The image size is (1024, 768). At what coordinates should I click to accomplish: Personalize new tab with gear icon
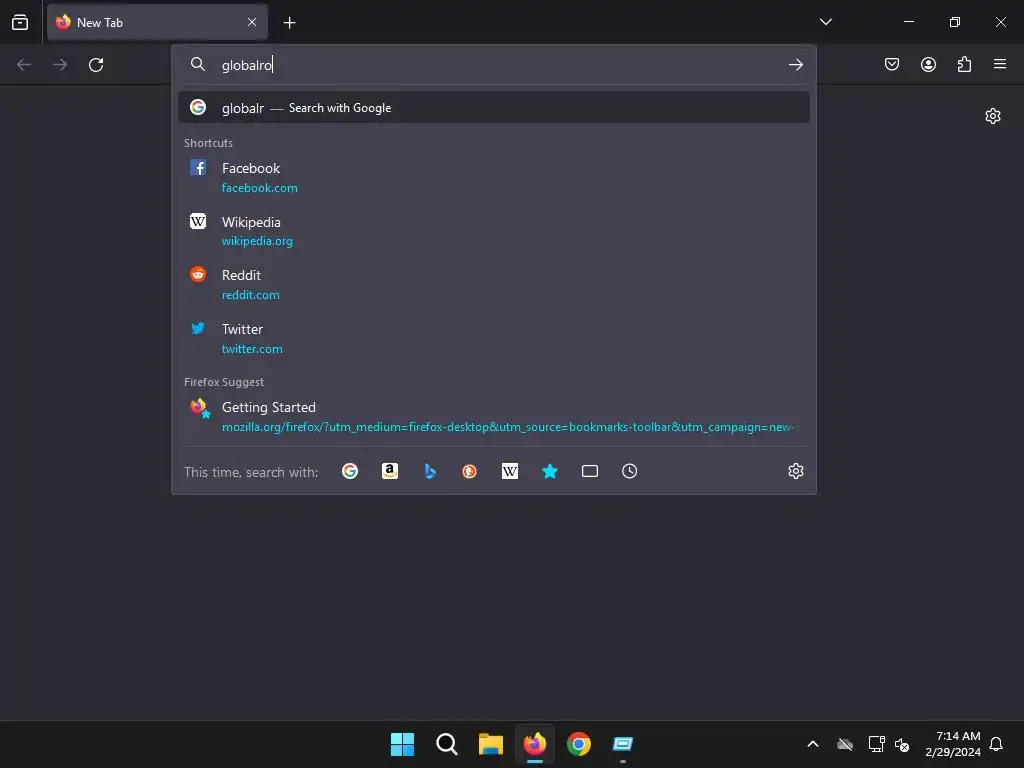pos(993,116)
